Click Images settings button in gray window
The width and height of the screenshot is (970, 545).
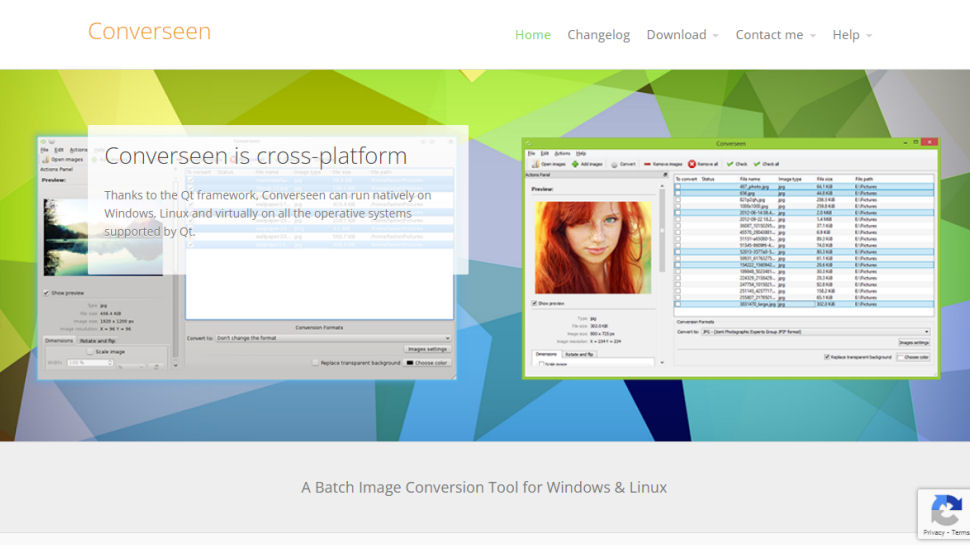tap(427, 350)
